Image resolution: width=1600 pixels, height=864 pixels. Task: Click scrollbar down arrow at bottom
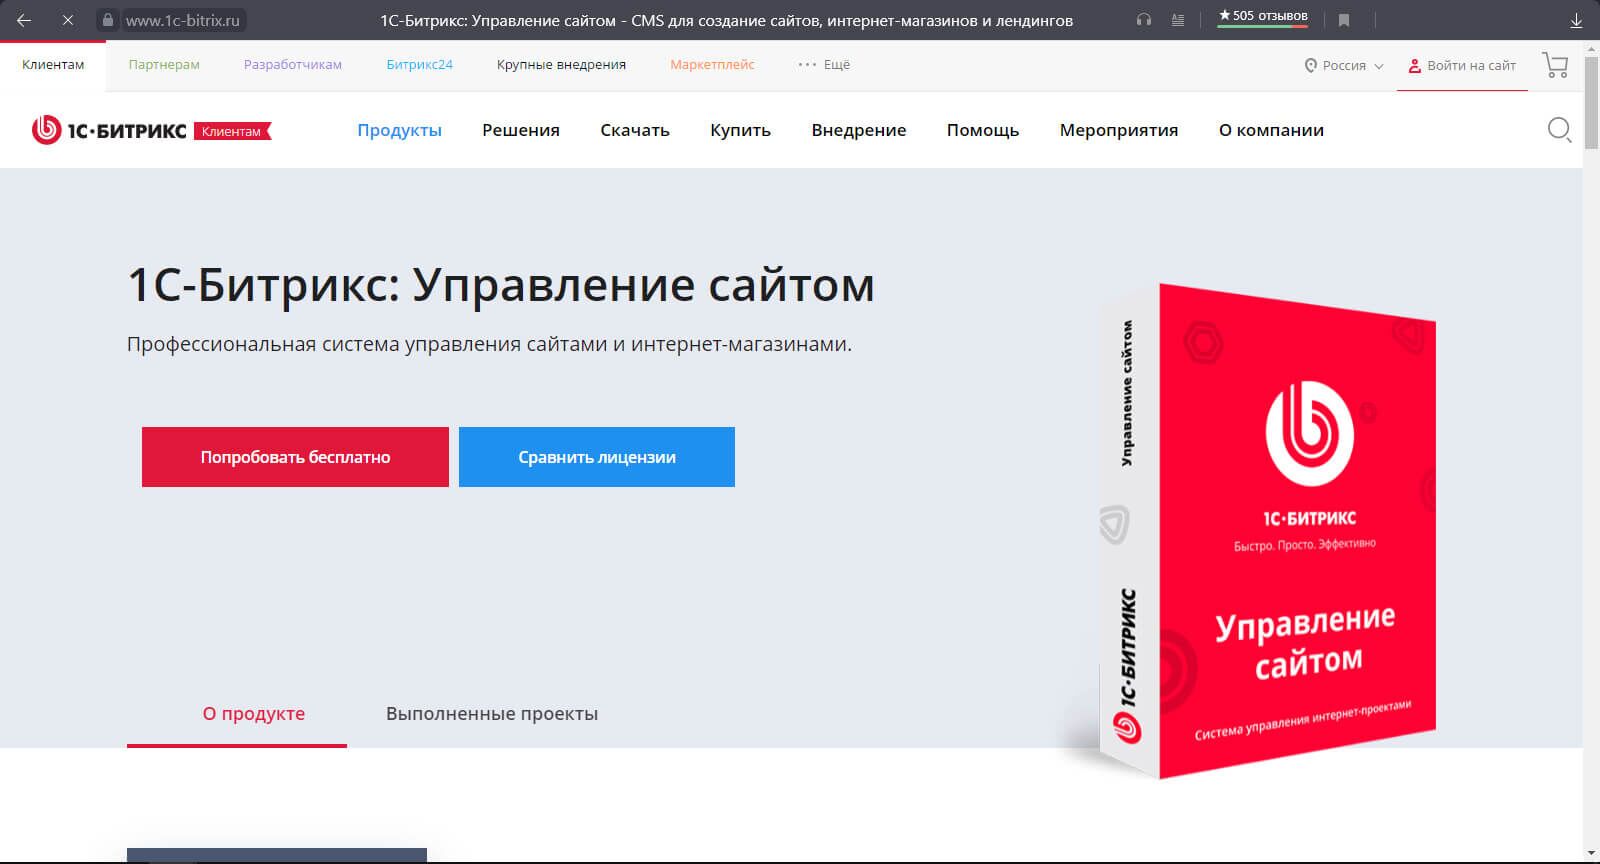coord(1591,854)
